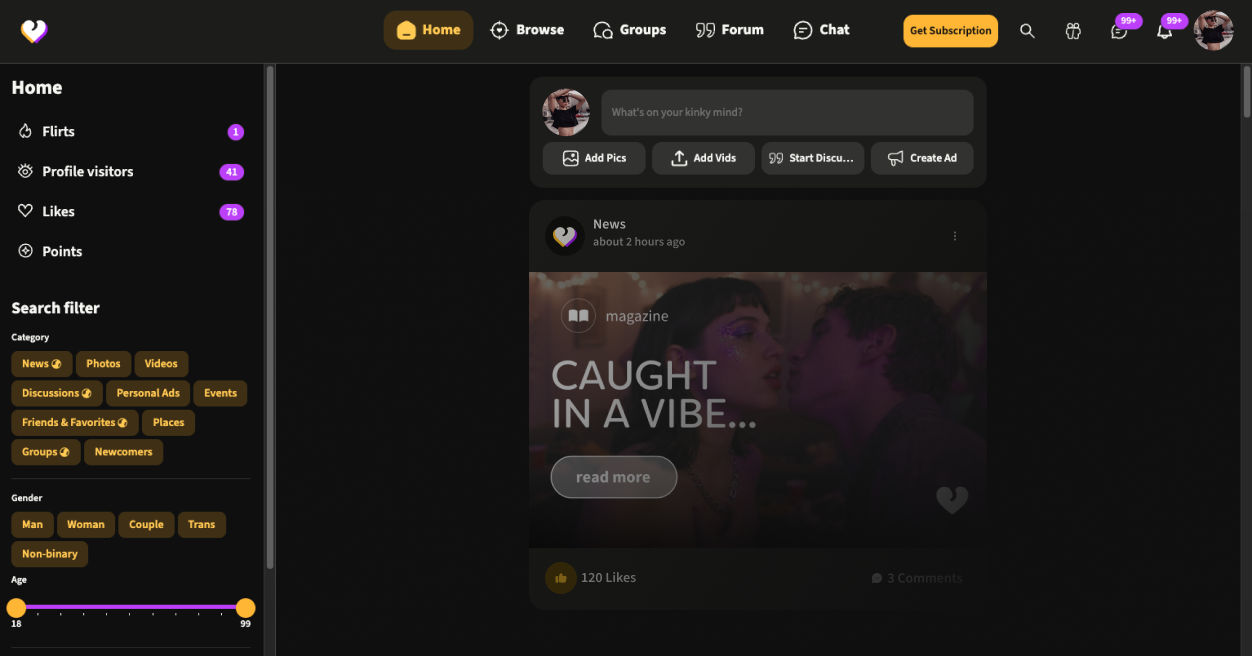Like the news post with thumbs-up
Screen dimensions: 1252x656
pyautogui.click(x=561, y=578)
